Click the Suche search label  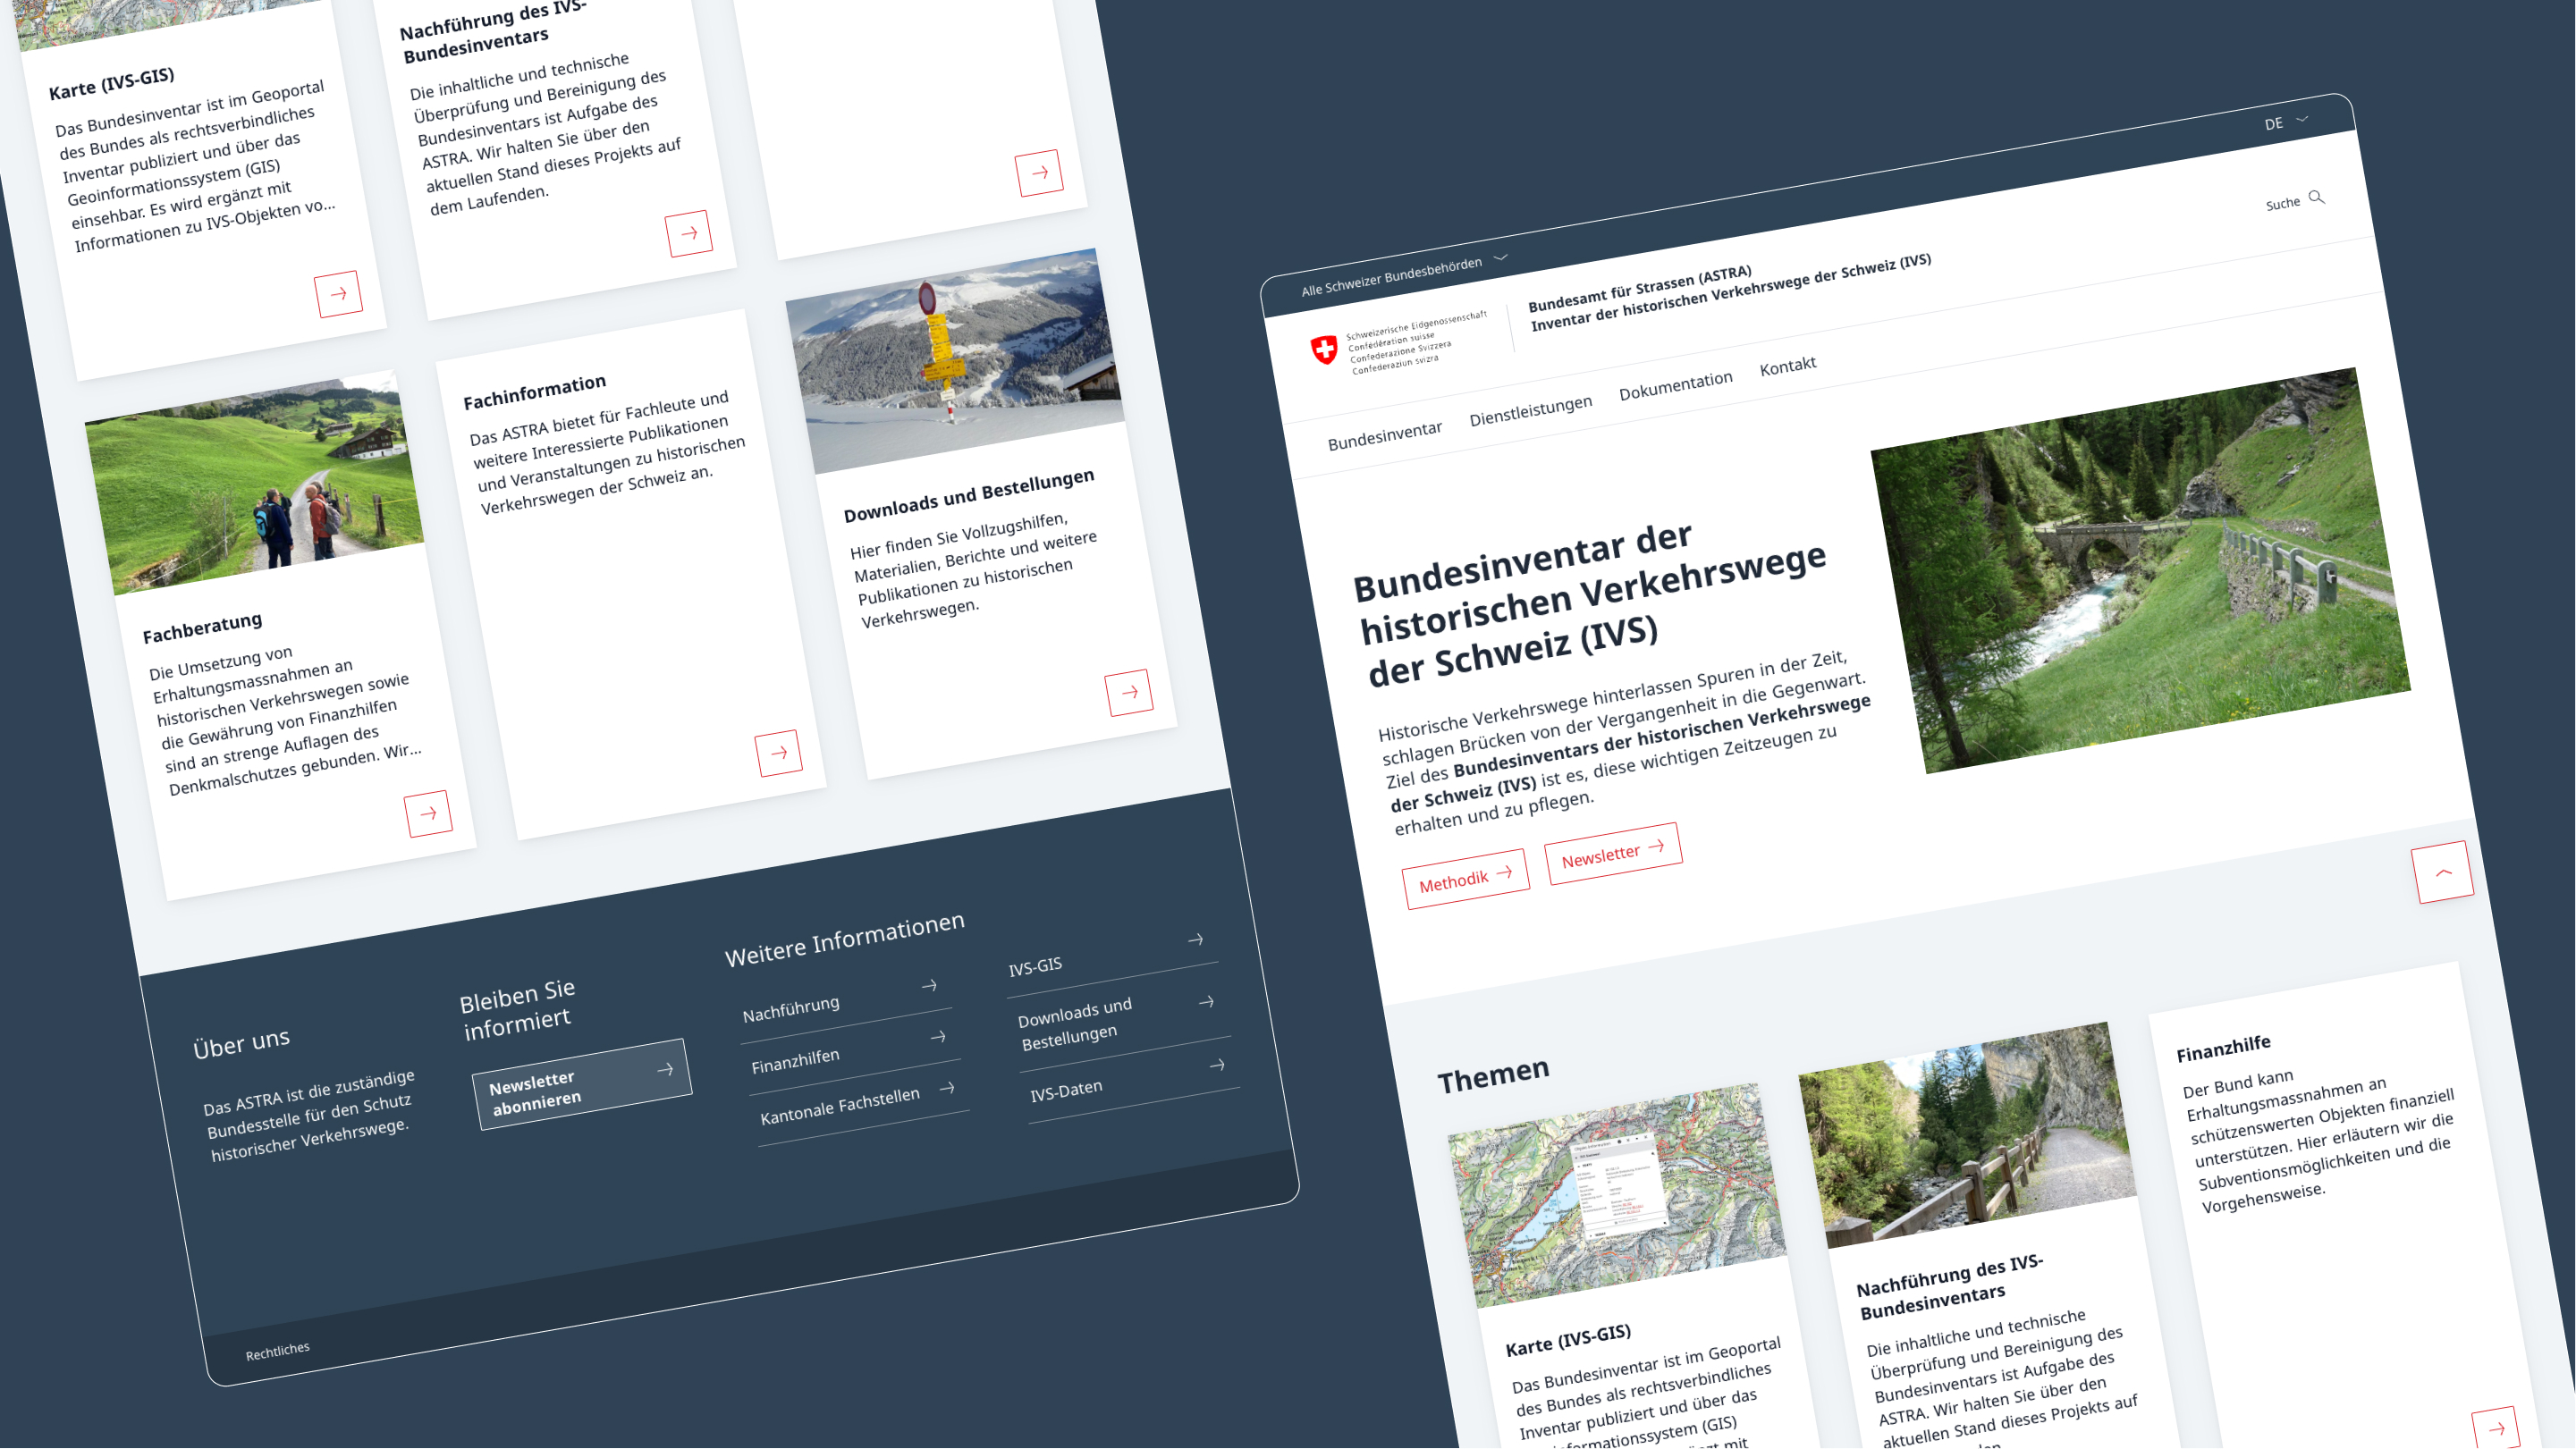[2283, 204]
